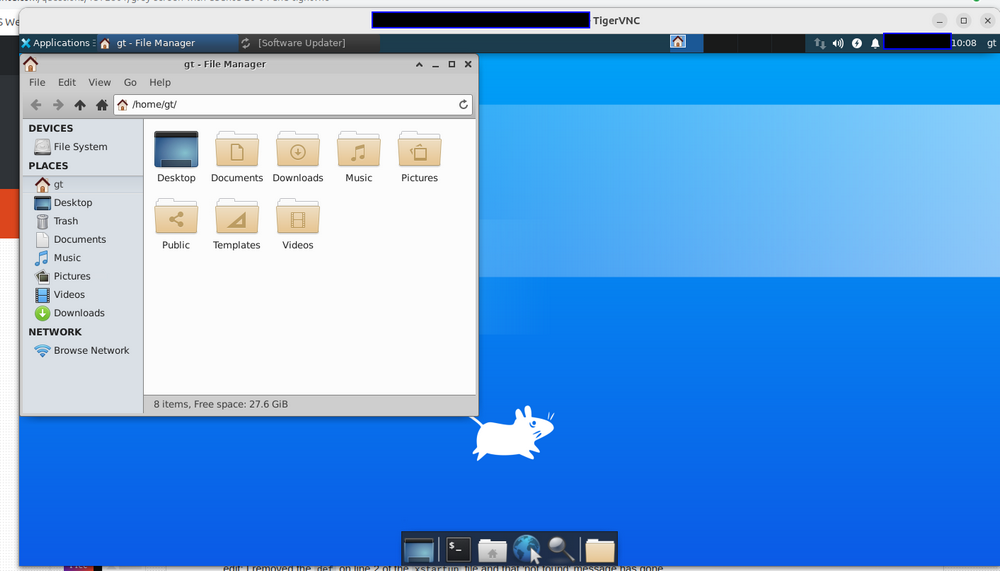Launch the web browser from the dock
Screen dimensions: 1000x571
[x=526, y=549]
